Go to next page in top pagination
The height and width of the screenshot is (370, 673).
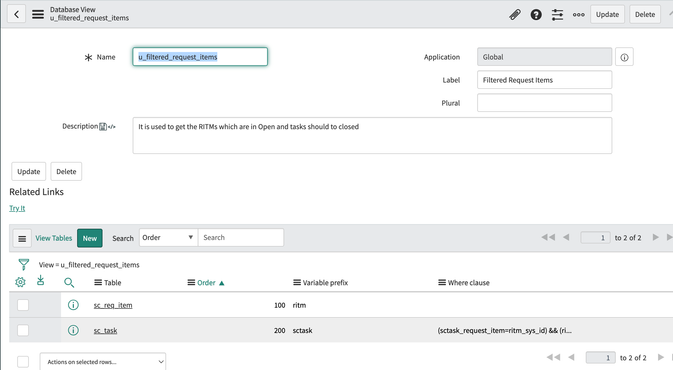pyautogui.click(x=655, y=237)
